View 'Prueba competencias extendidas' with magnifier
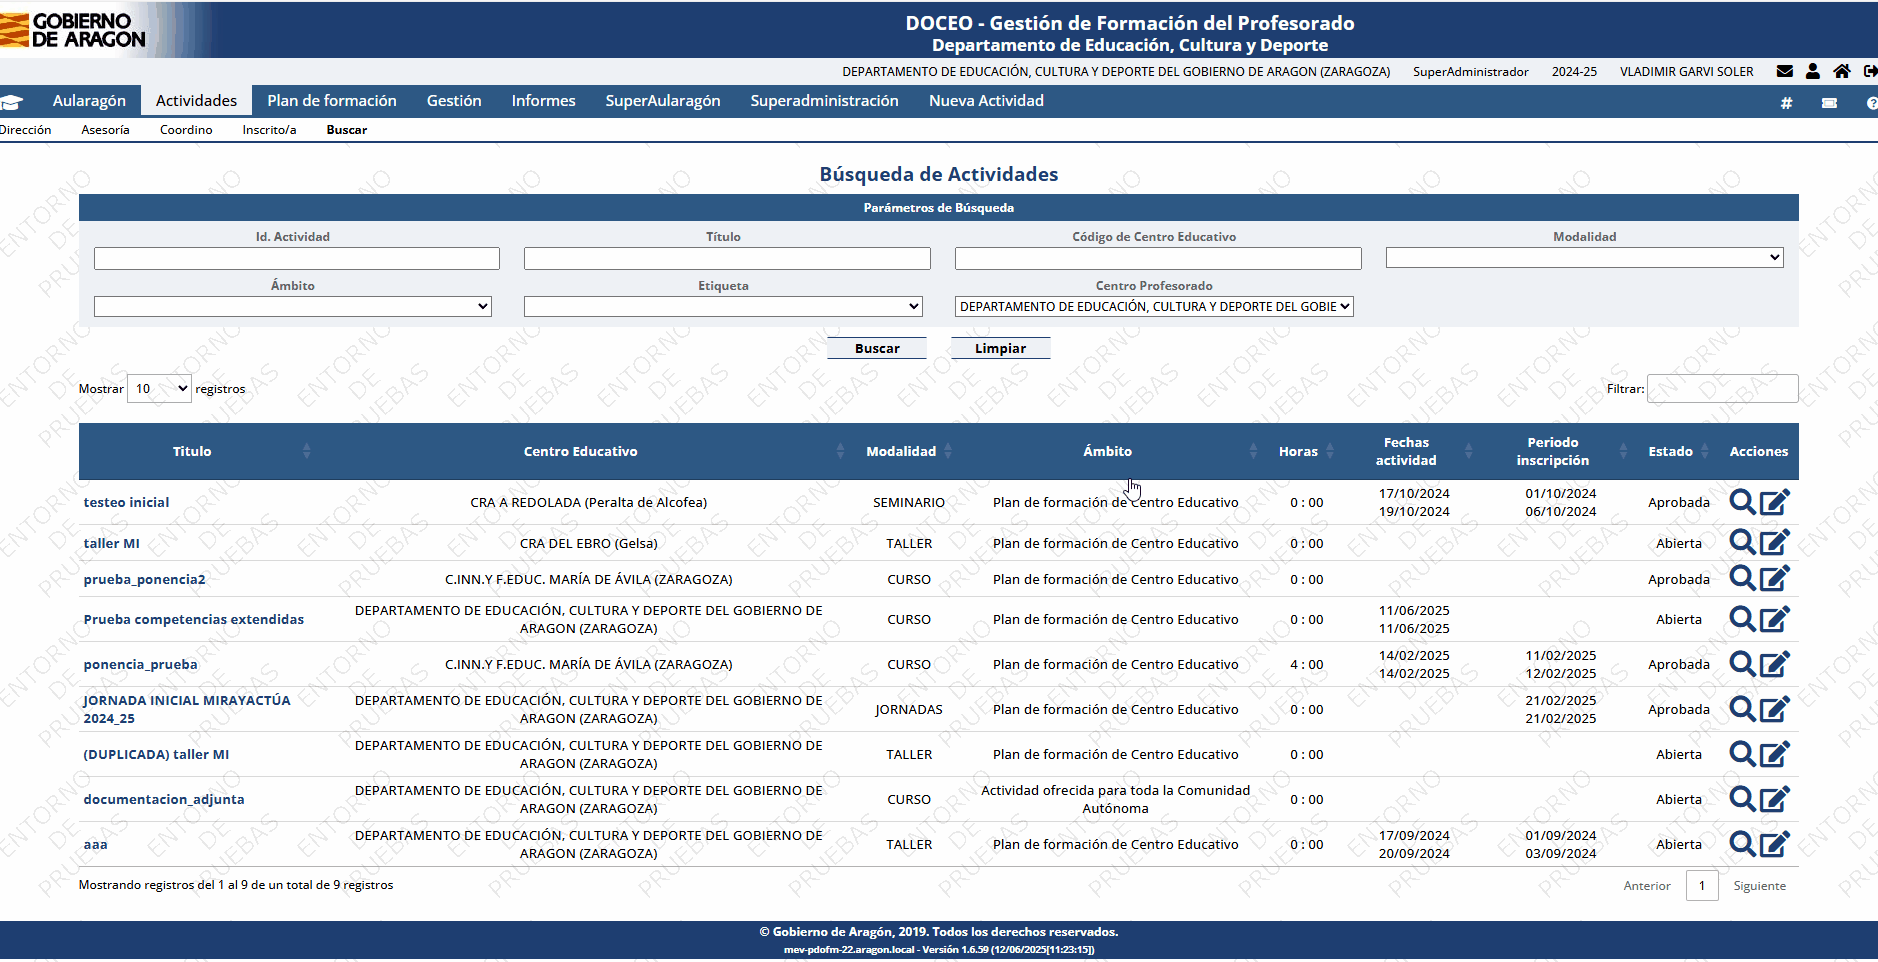The image size is (1878, 962). (1742, 619)
